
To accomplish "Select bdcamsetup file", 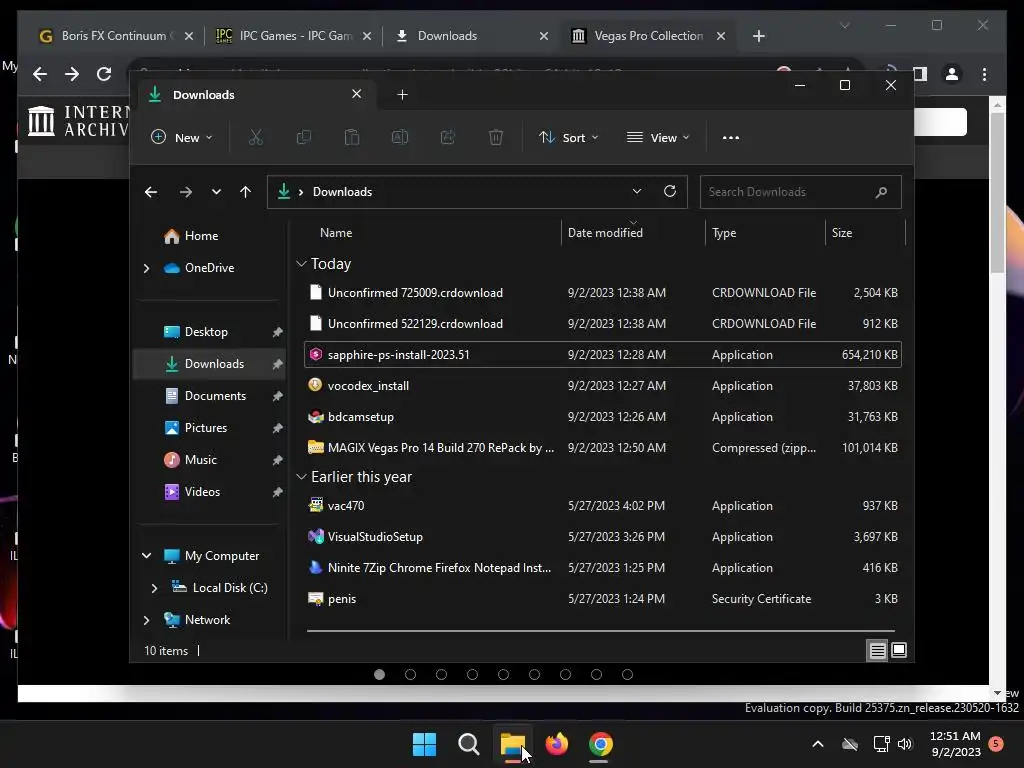I will point(603,417).
